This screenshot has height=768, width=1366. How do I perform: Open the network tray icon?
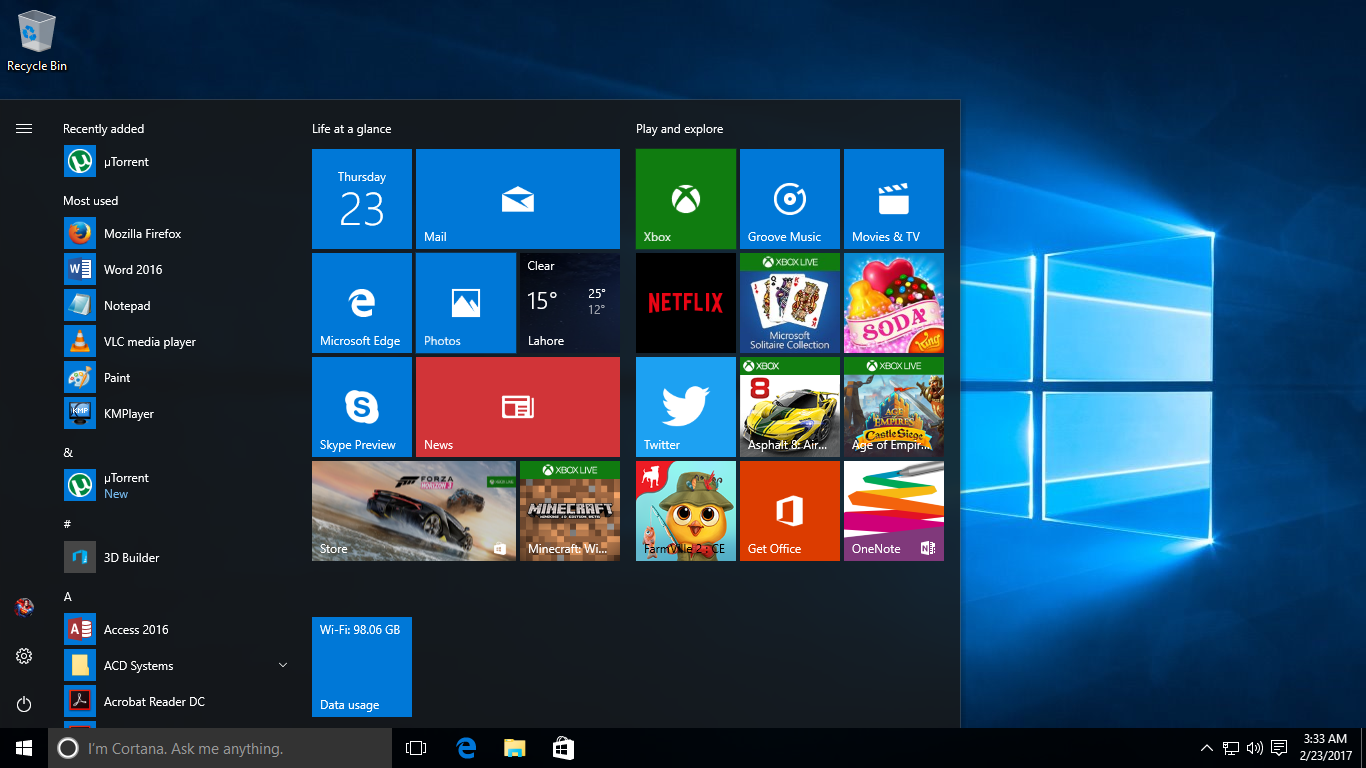click(1231, 748)
